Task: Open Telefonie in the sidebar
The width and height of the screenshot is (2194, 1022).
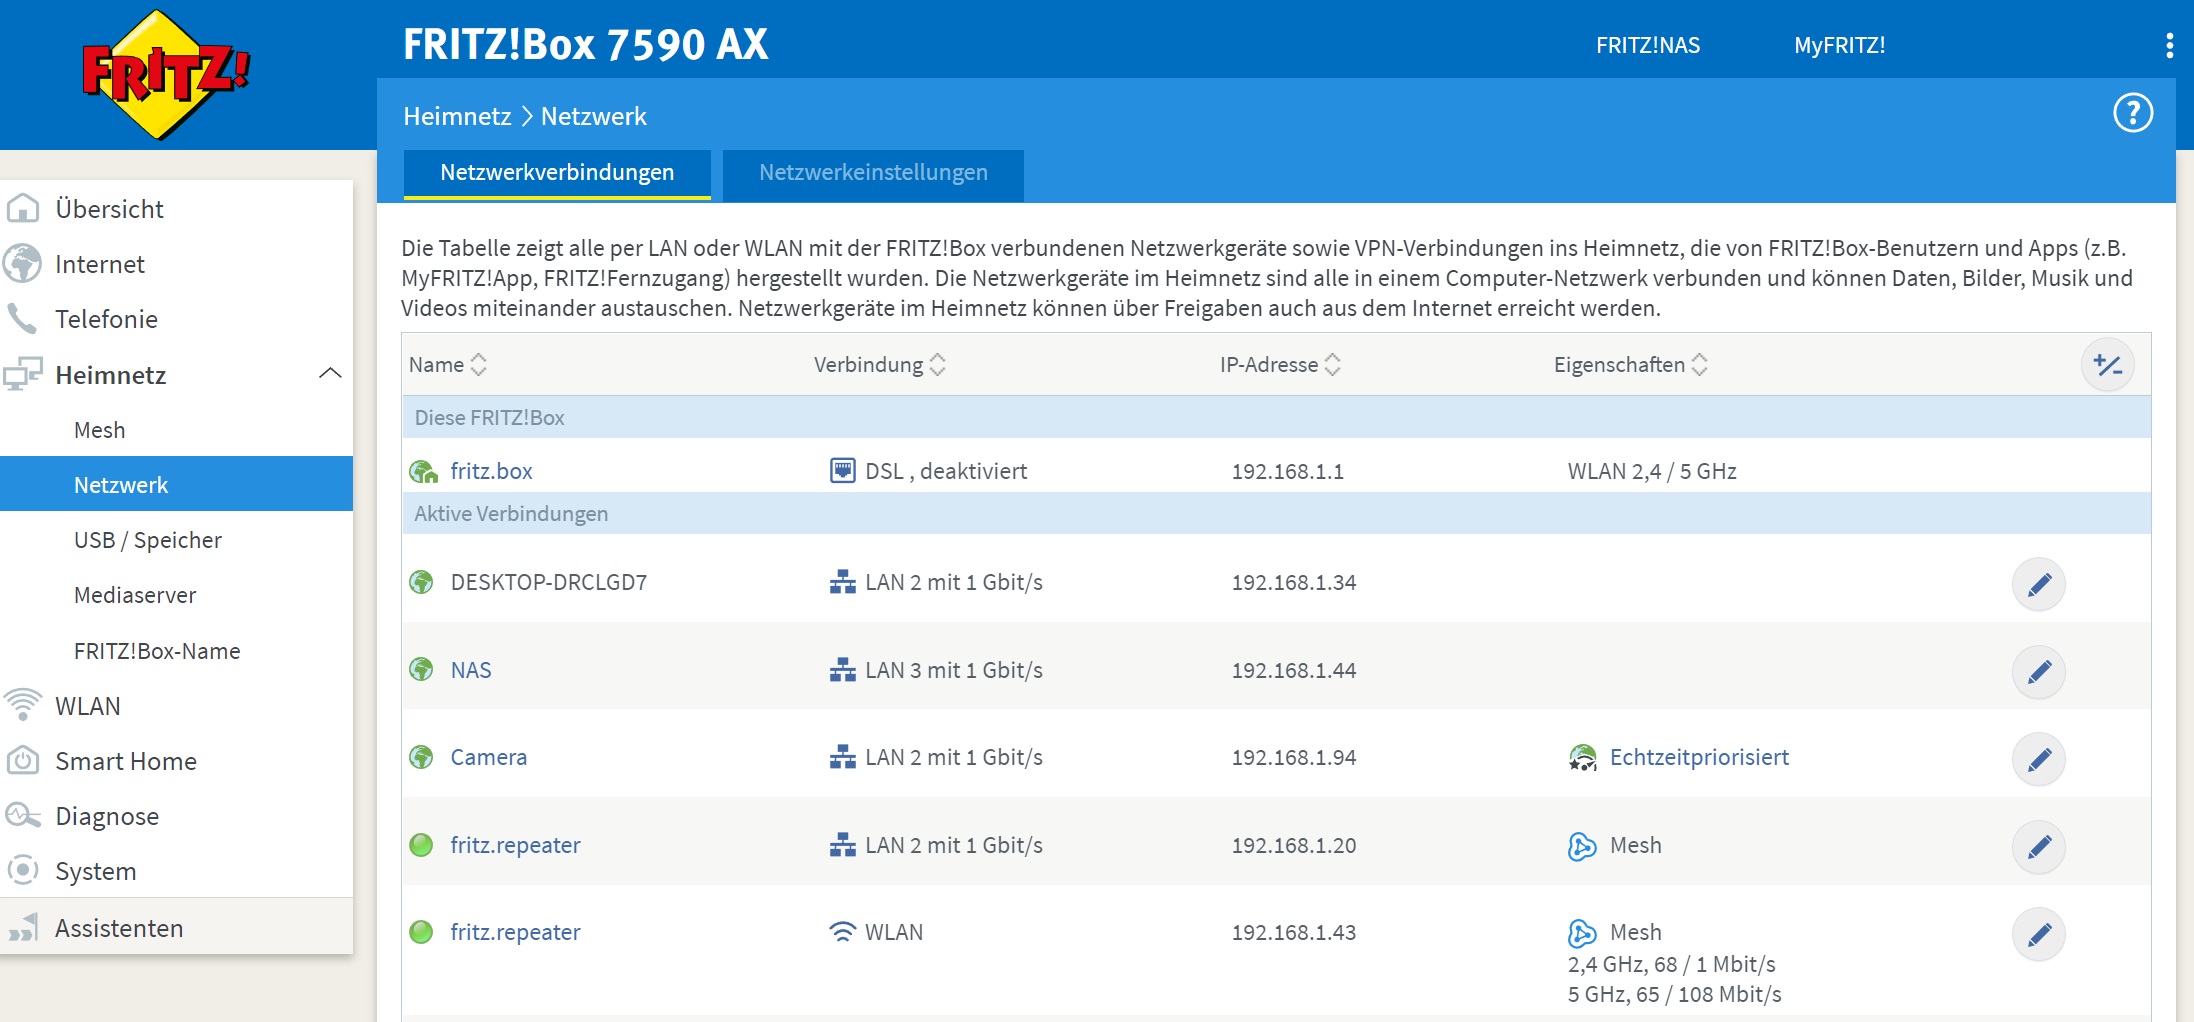Action: point(106,319)
